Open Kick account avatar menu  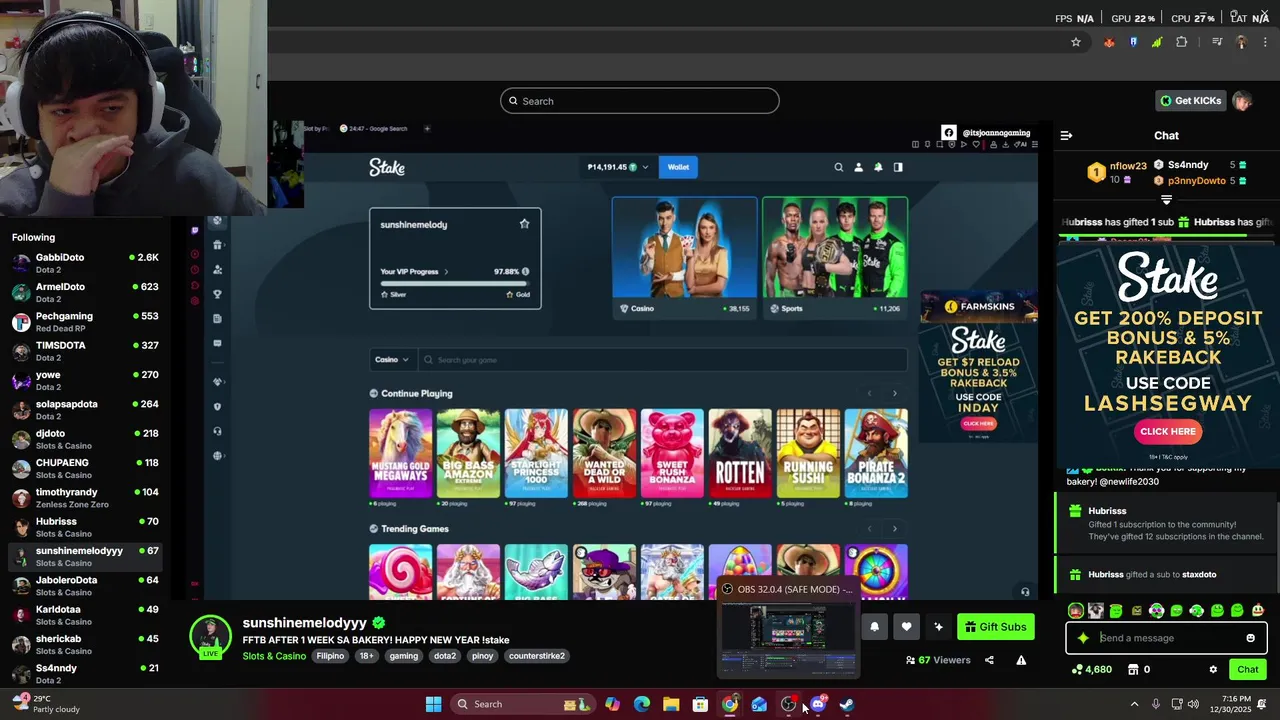[x=1242, y=101]
